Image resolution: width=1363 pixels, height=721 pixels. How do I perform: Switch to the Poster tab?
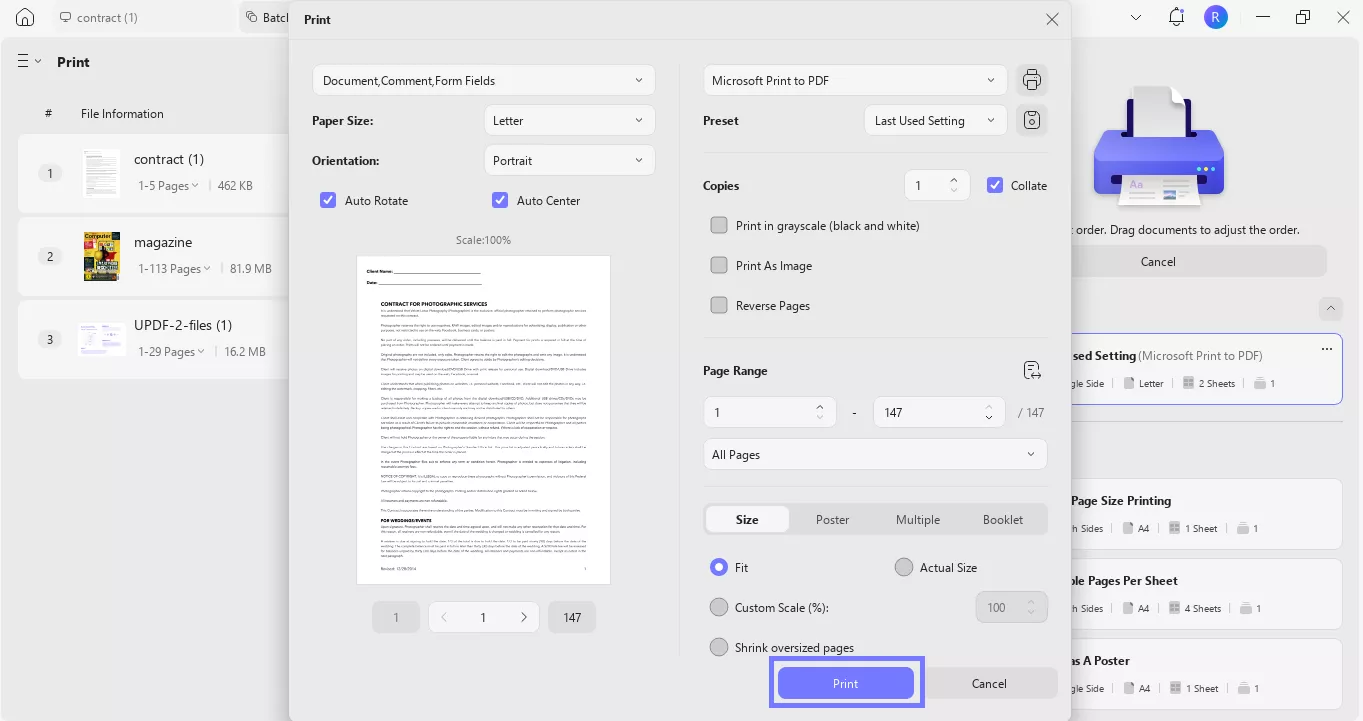pos(832,519)
